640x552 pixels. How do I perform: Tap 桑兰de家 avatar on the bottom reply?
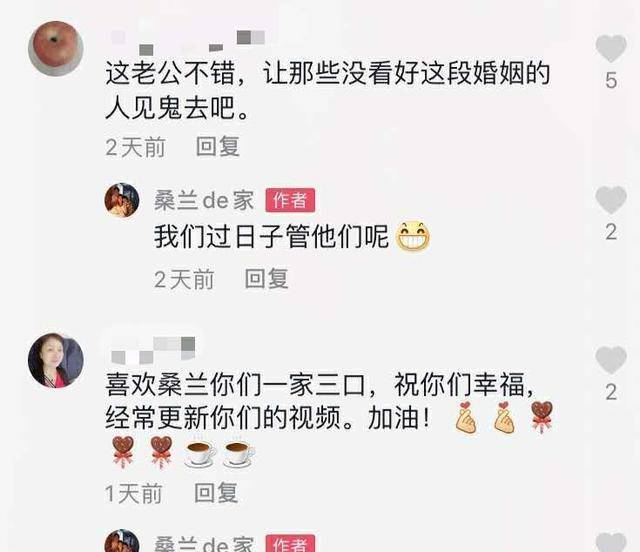tap(122, 541)
